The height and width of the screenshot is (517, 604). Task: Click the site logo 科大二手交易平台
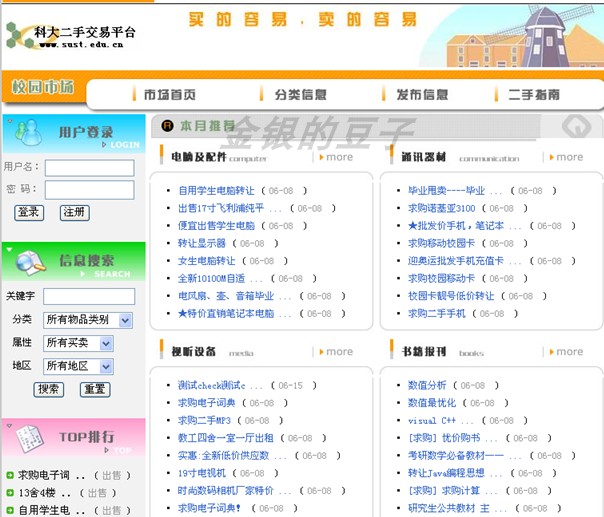[x=71, y=36]
